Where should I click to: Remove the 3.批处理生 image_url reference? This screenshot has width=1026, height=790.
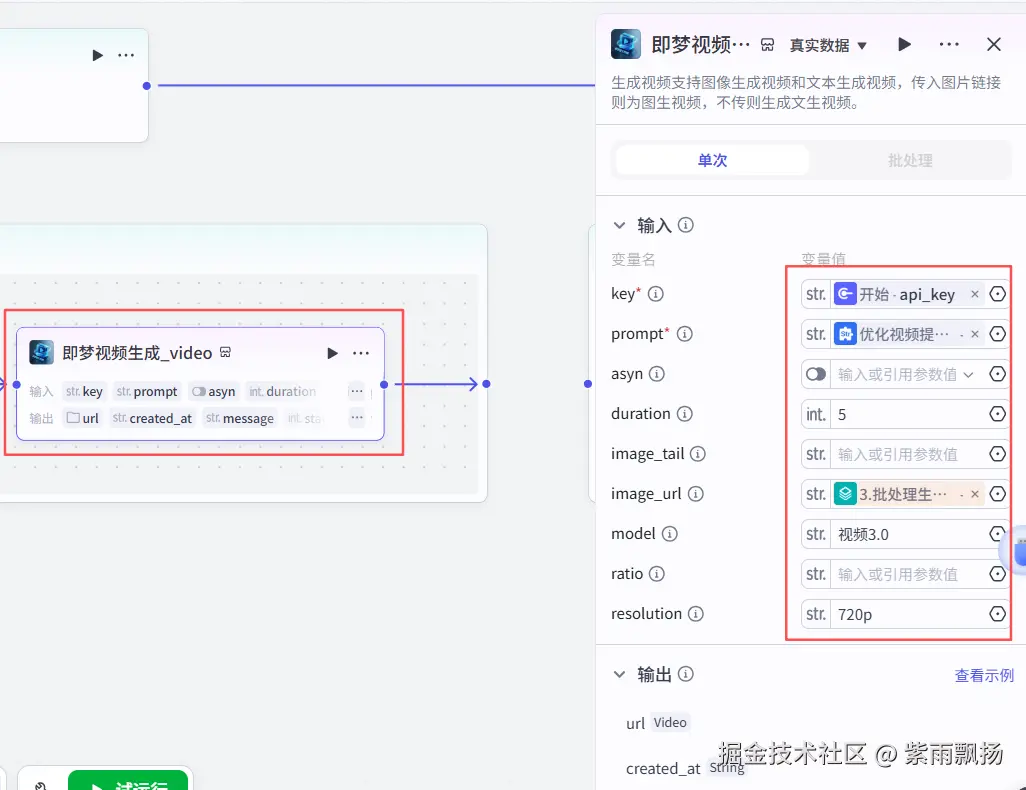pos(975,494)
